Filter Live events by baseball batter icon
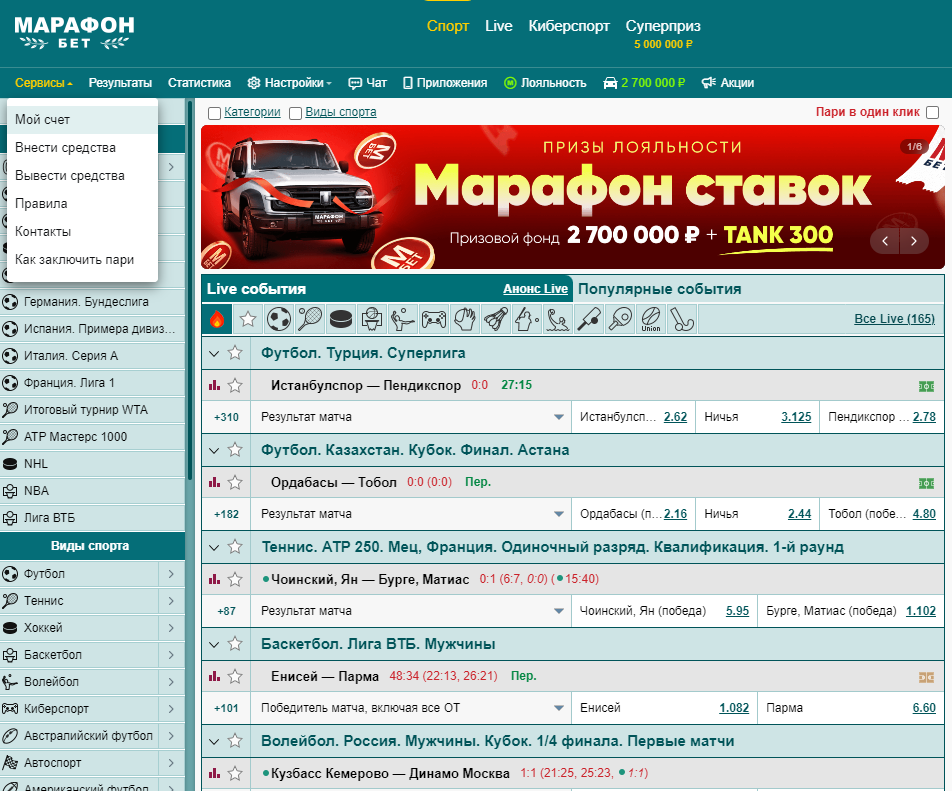Screen dimensions: 952x791 pyautogui.click(x=526, y=319)
